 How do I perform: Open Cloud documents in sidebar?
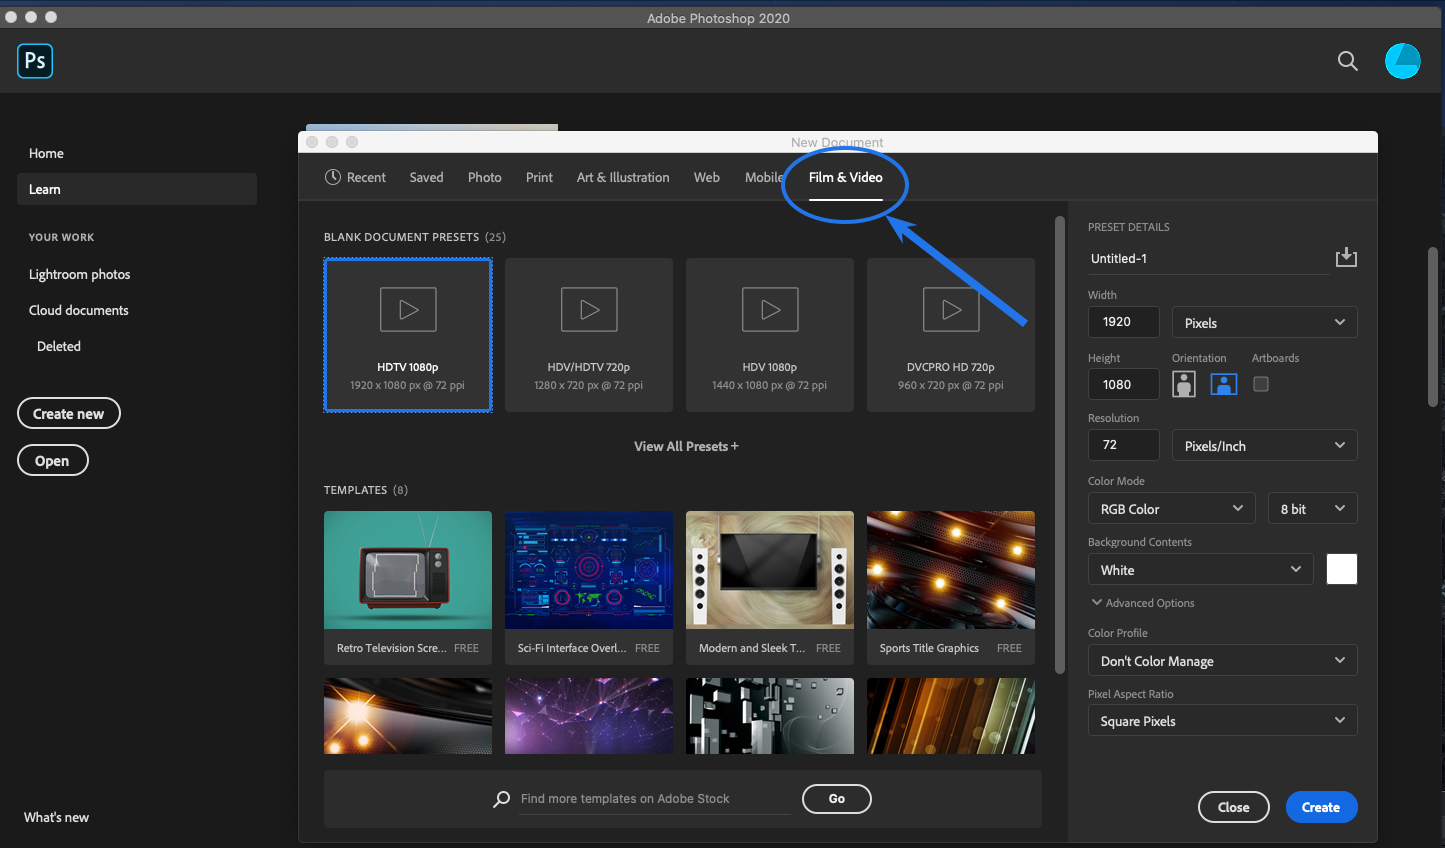79,310
